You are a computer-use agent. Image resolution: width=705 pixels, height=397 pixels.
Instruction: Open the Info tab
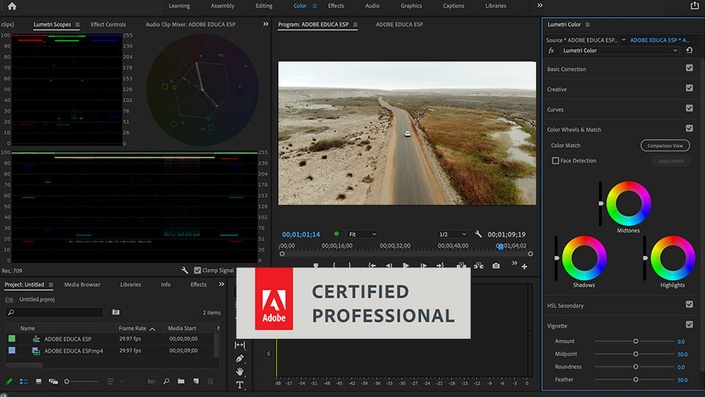(x=165, y=285)
